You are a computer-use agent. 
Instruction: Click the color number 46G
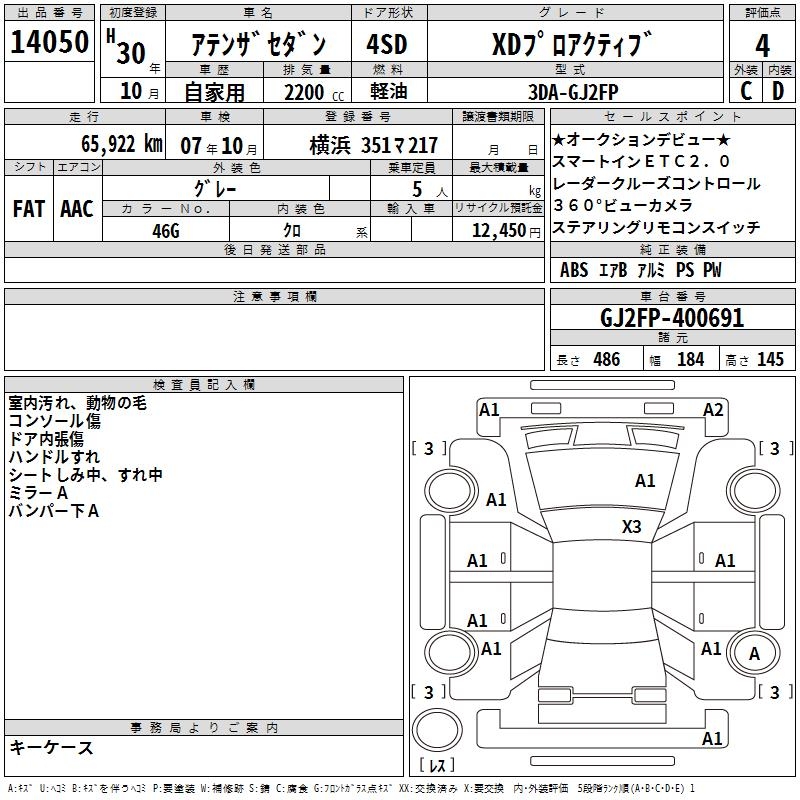pos(166,229)
